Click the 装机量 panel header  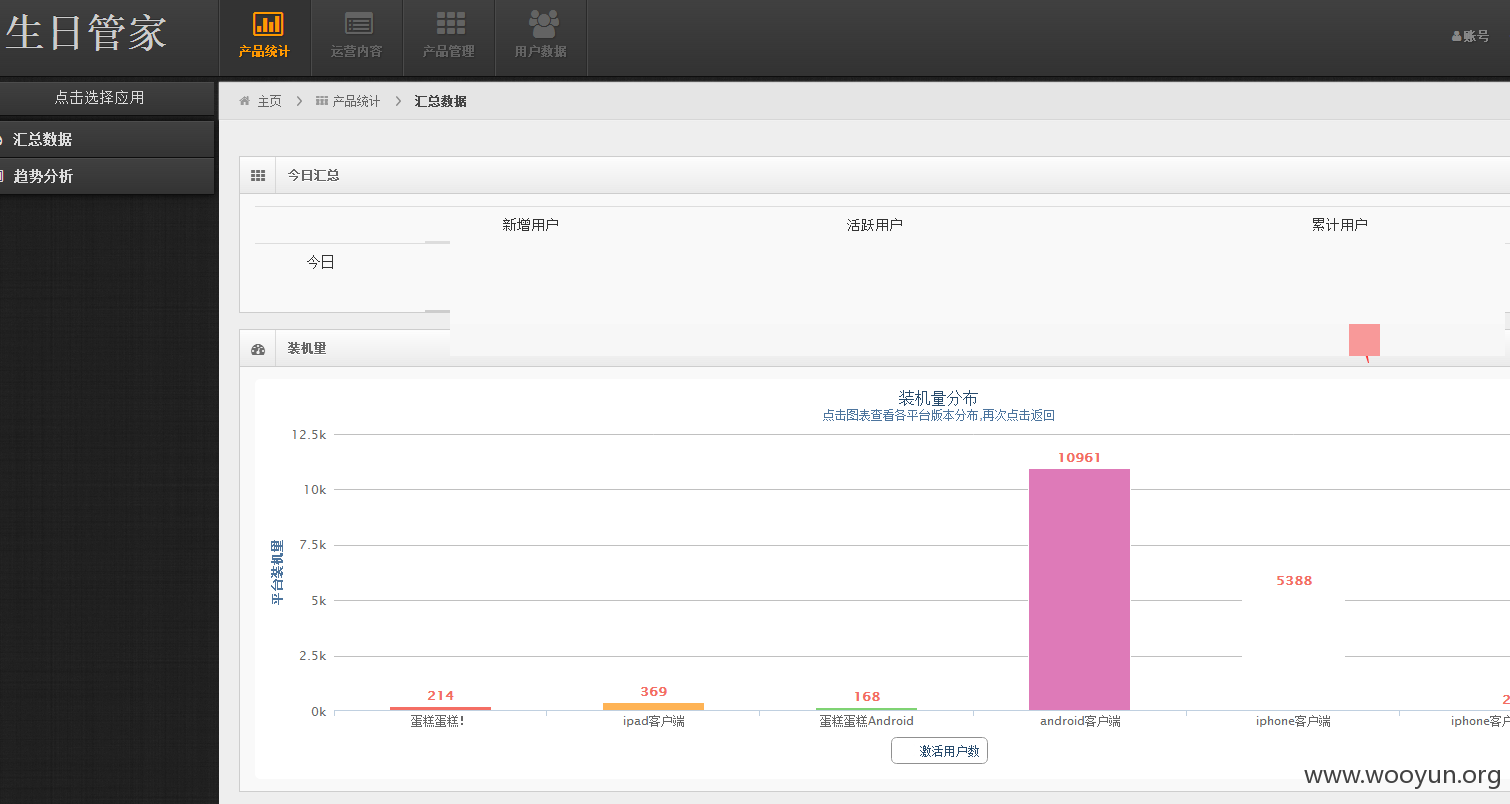307,348
